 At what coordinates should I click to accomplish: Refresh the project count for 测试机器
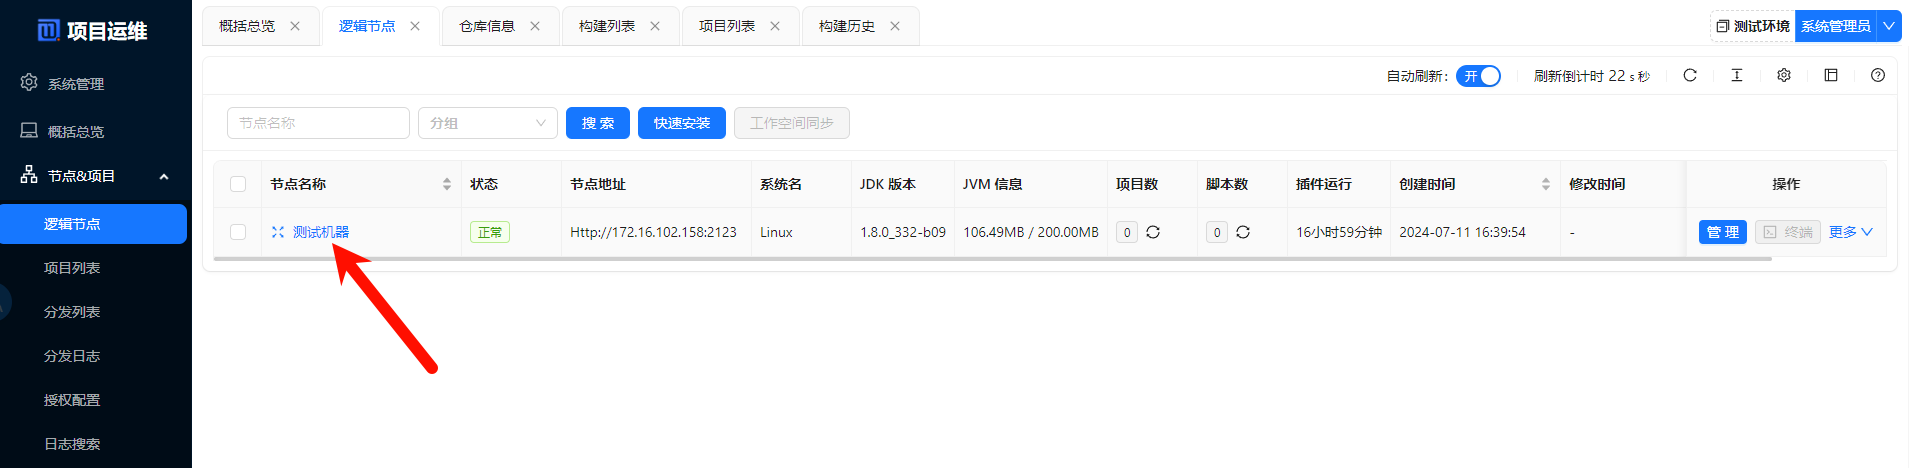(1153, 232)
